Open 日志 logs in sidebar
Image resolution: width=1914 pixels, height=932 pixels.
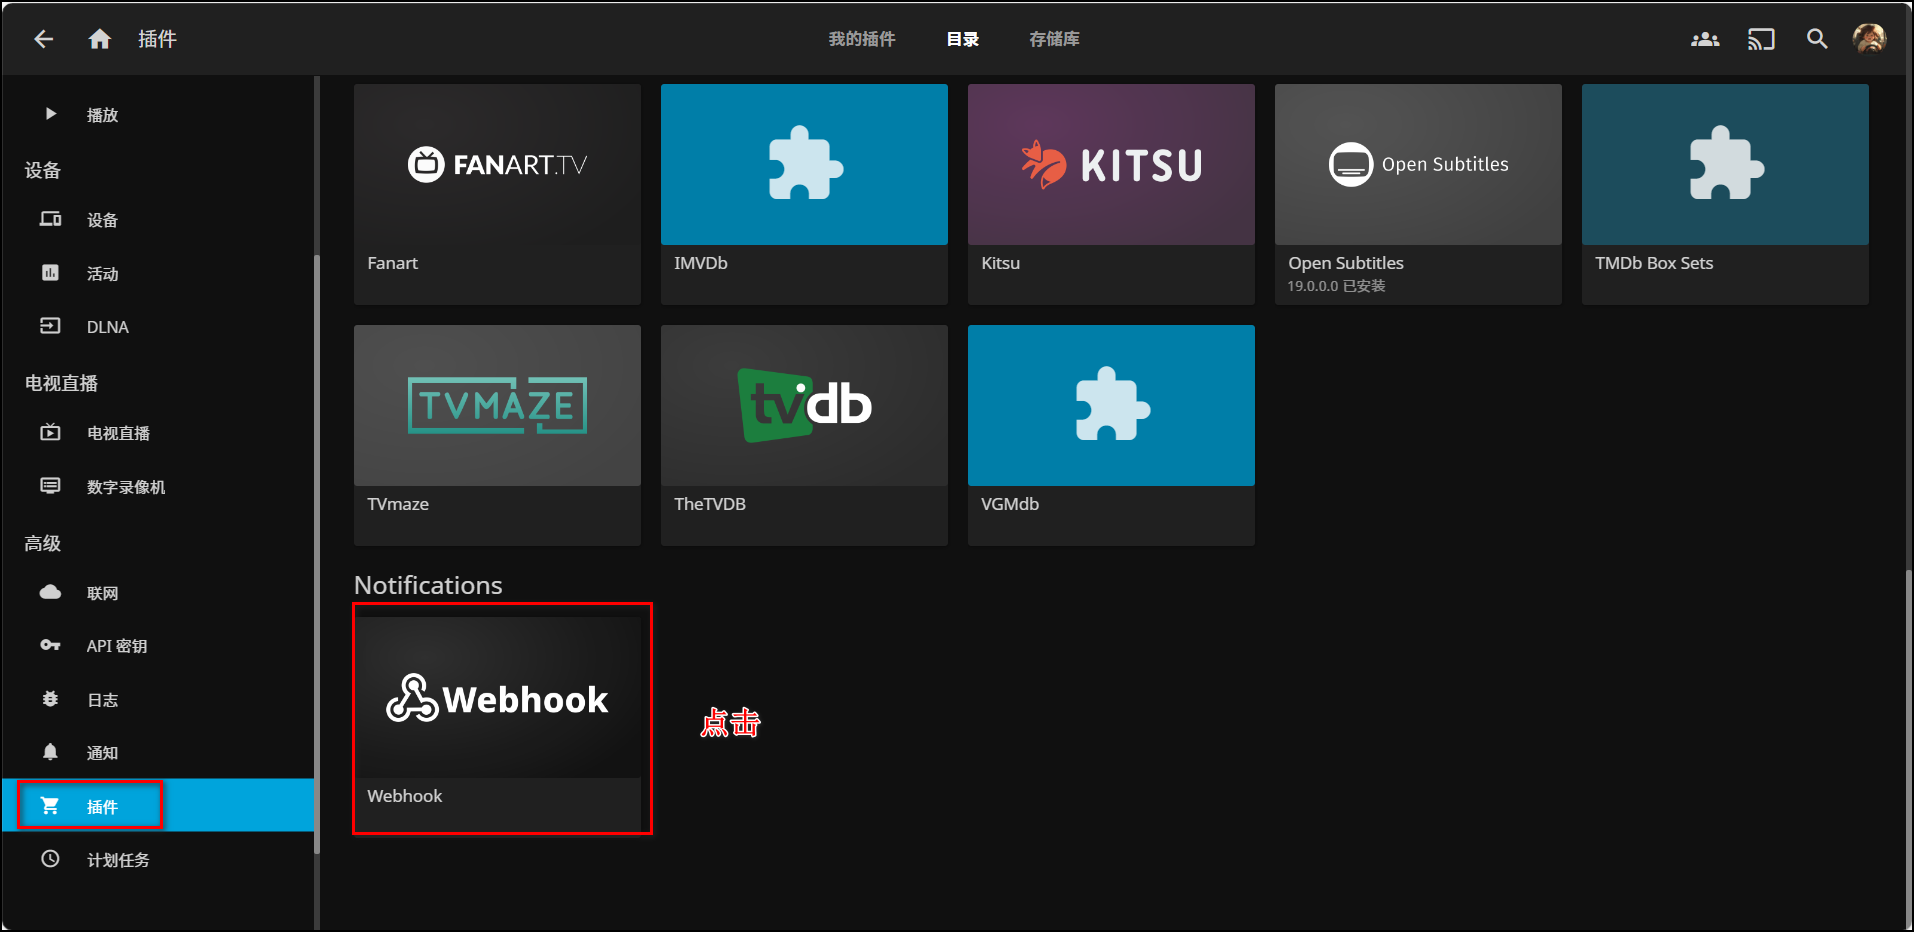(x=102, y=700)
